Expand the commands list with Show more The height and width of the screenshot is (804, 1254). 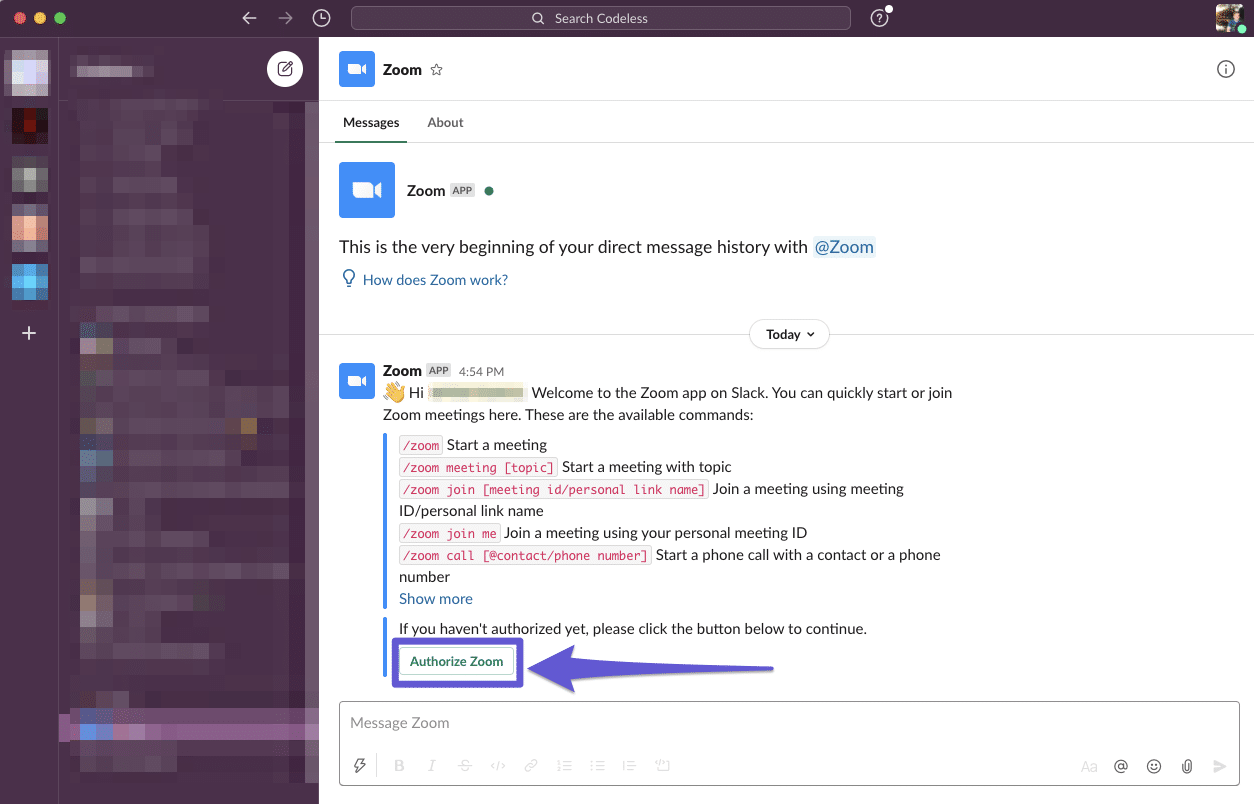point(435,598)
